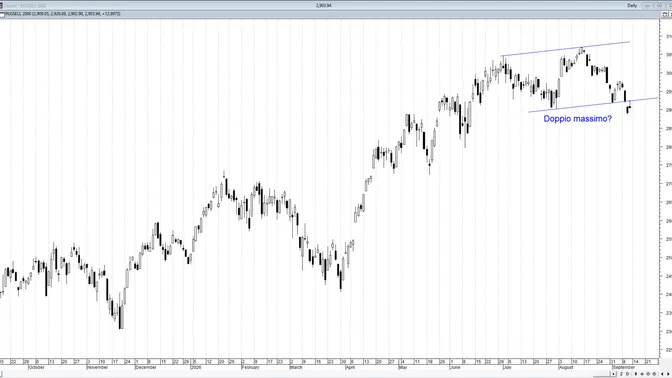Click the September label on date axis
672x378 pixels.
[624, 368]
